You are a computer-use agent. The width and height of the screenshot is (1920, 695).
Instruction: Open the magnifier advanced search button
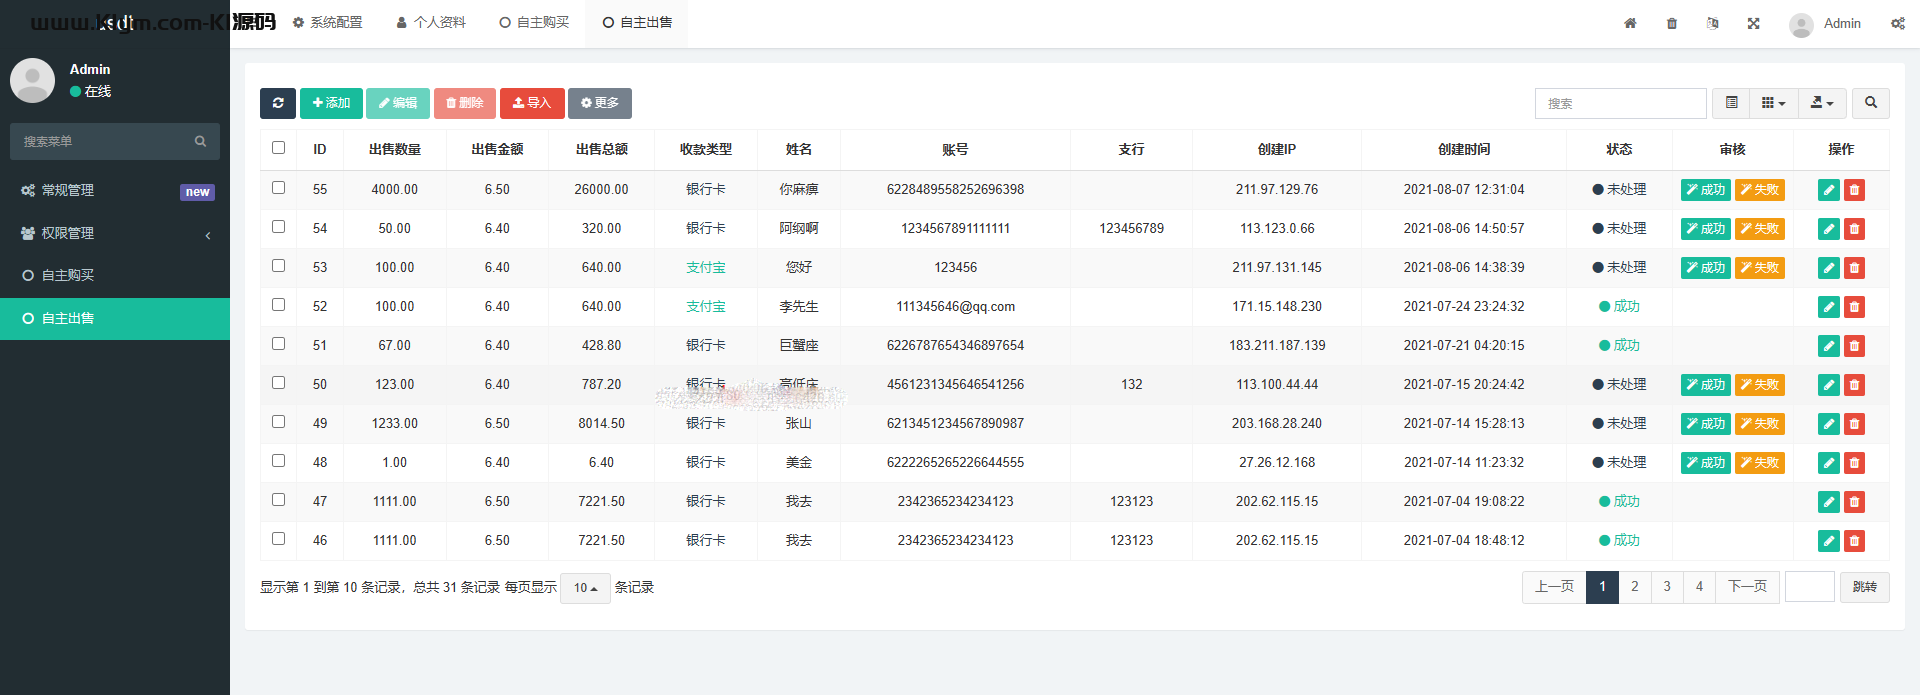point(1870,103)
